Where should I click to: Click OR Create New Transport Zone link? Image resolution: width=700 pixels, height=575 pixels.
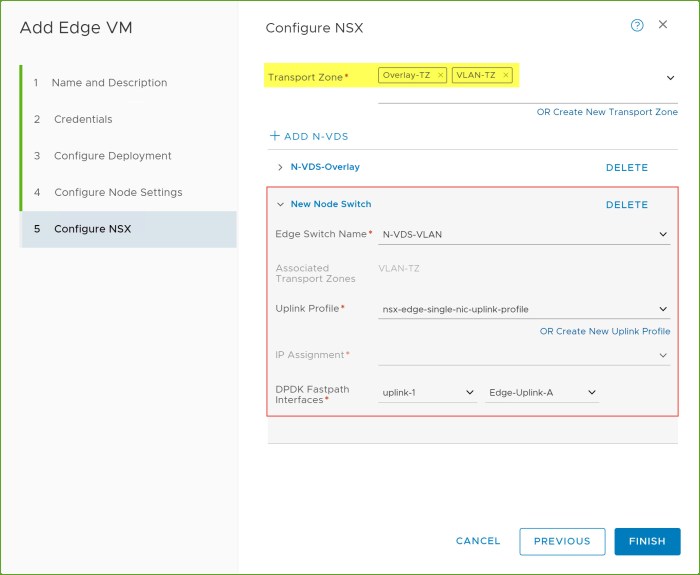(x=607, y=112)
